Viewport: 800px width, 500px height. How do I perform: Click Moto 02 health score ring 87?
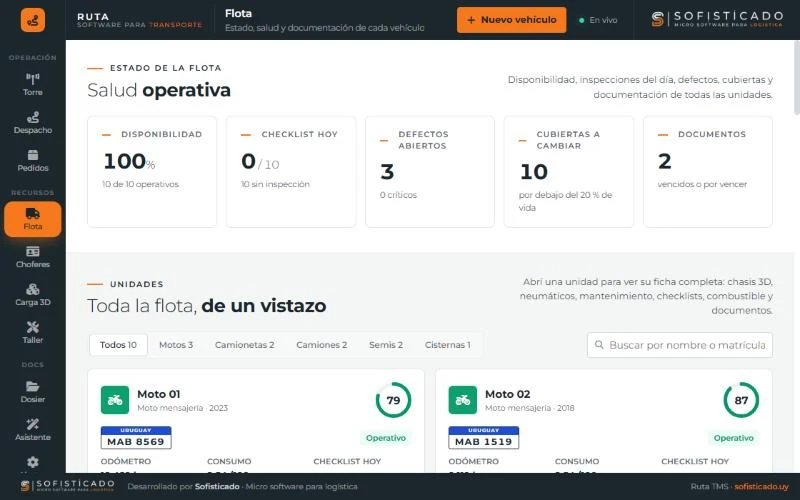(741, 400)
